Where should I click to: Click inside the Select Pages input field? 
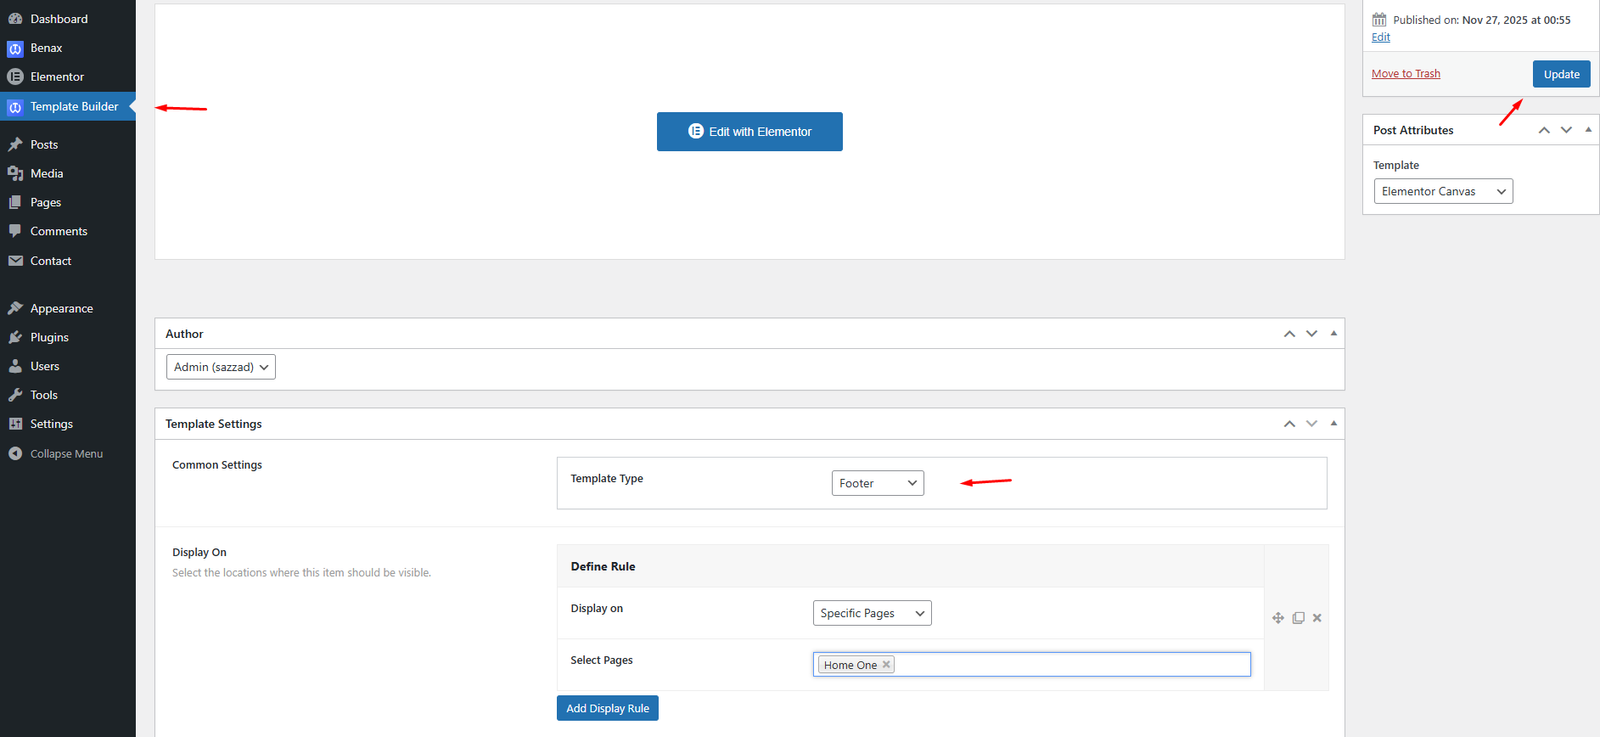(1070, 665)
